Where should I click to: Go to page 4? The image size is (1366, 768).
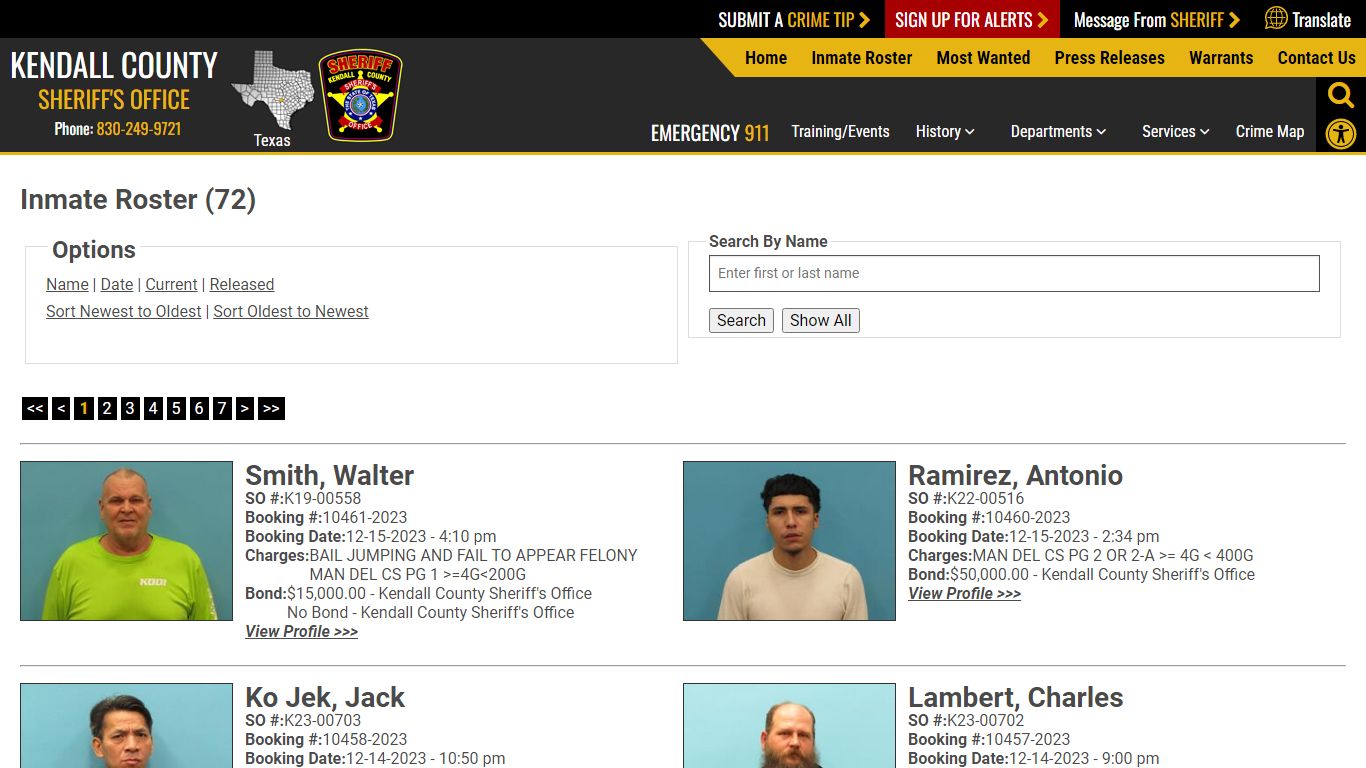[153, 408]
